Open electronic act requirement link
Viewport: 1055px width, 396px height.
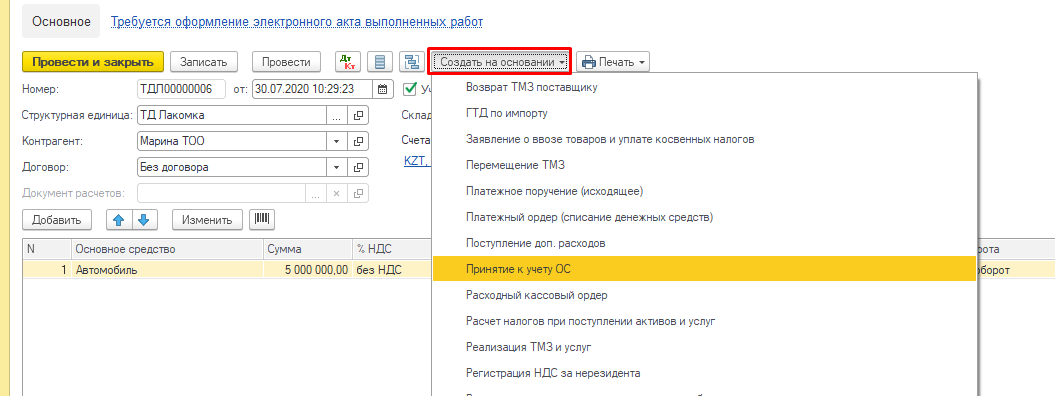[297, 22]
